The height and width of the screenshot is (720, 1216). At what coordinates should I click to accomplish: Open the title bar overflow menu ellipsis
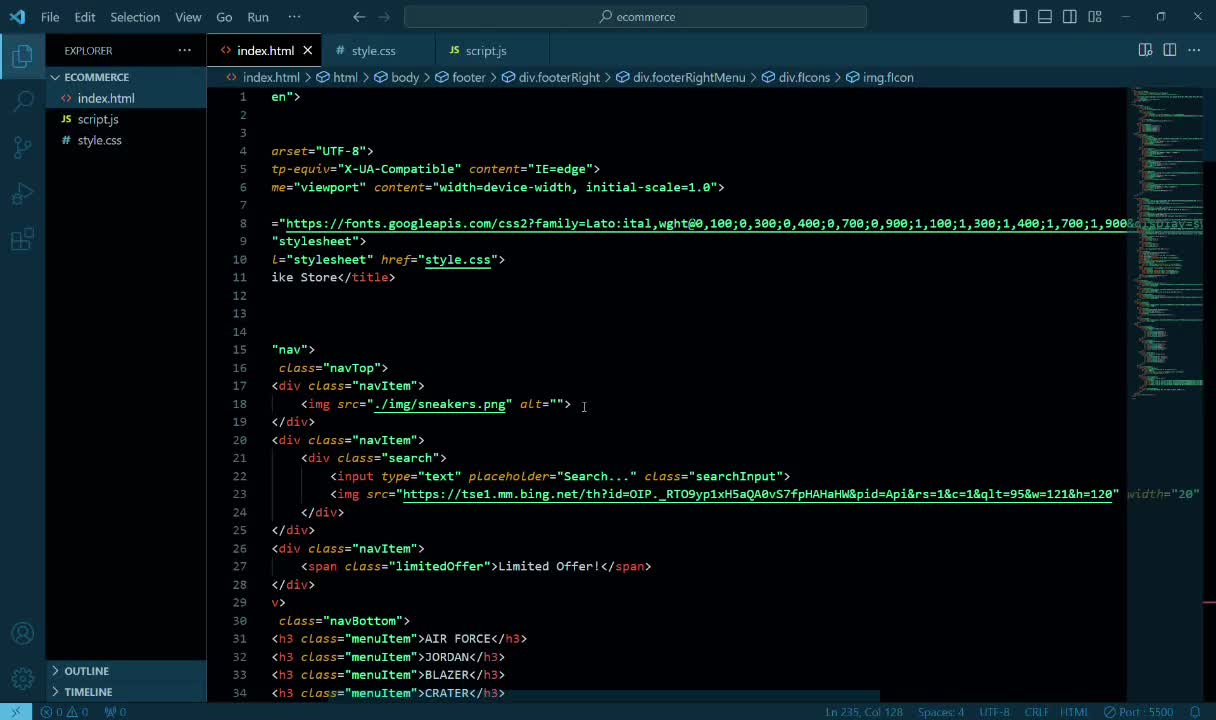(x=294, y=17)
